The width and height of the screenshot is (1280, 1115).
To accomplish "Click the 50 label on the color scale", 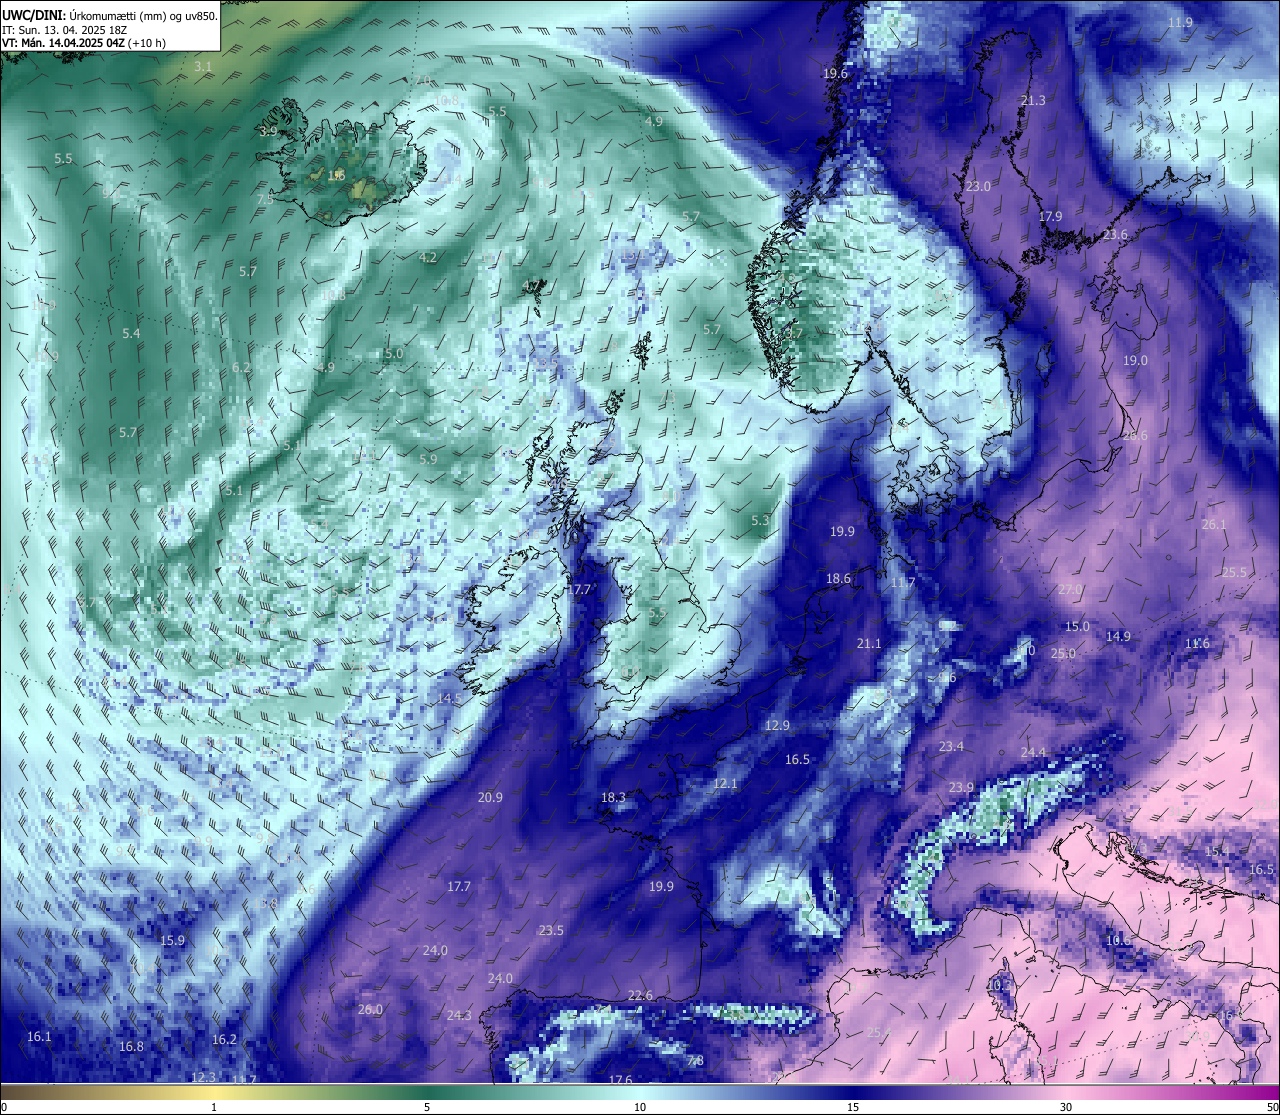I will click(1272, 1107).
